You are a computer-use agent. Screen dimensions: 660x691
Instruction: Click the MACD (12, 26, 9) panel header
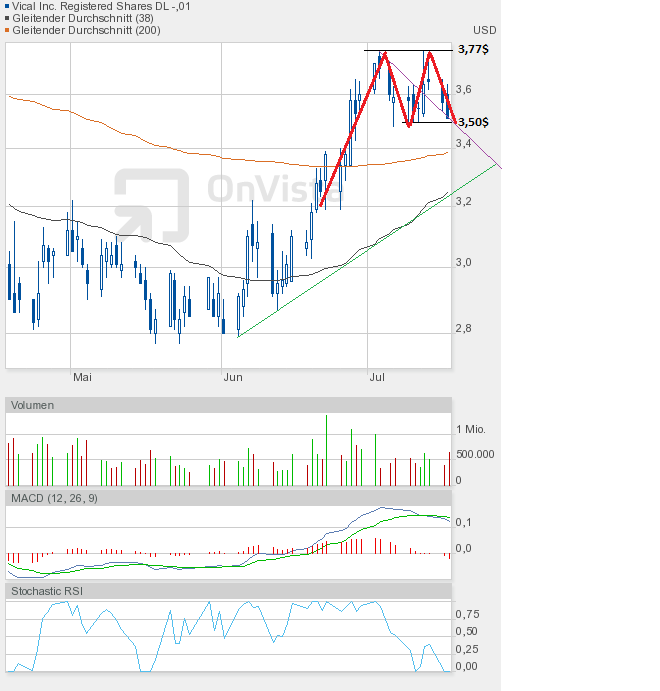click(228, 498)
